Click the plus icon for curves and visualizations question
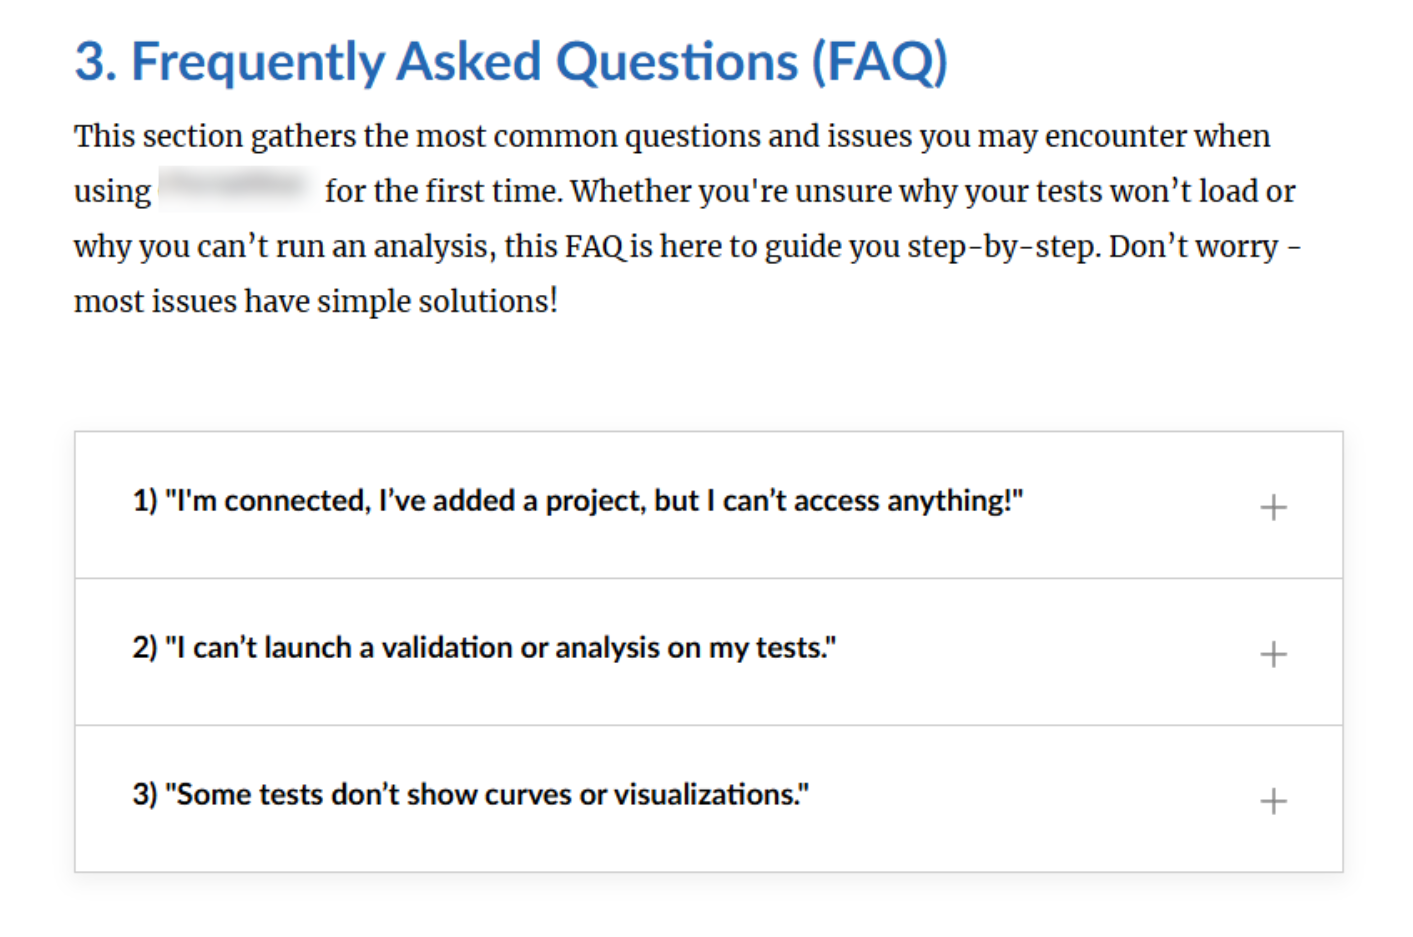 point(1272,801)
